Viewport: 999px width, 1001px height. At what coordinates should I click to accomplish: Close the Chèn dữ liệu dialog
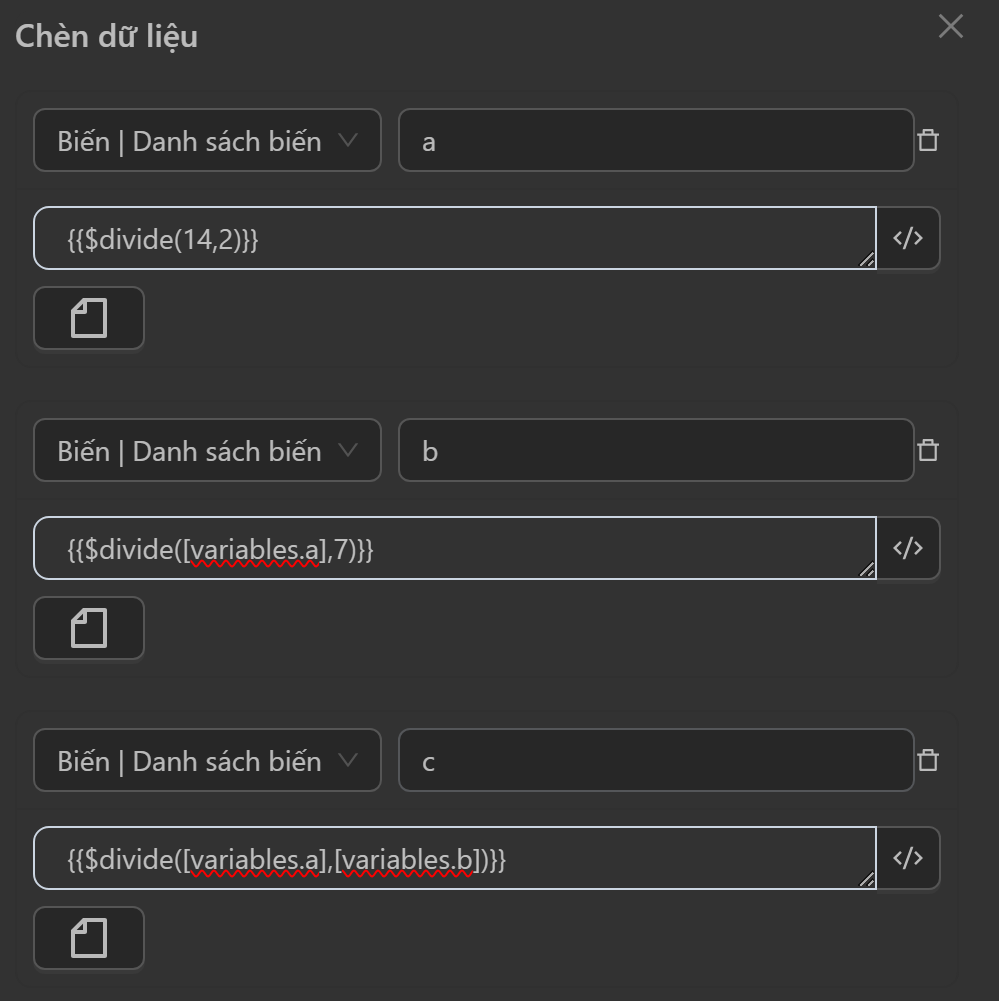950,27
